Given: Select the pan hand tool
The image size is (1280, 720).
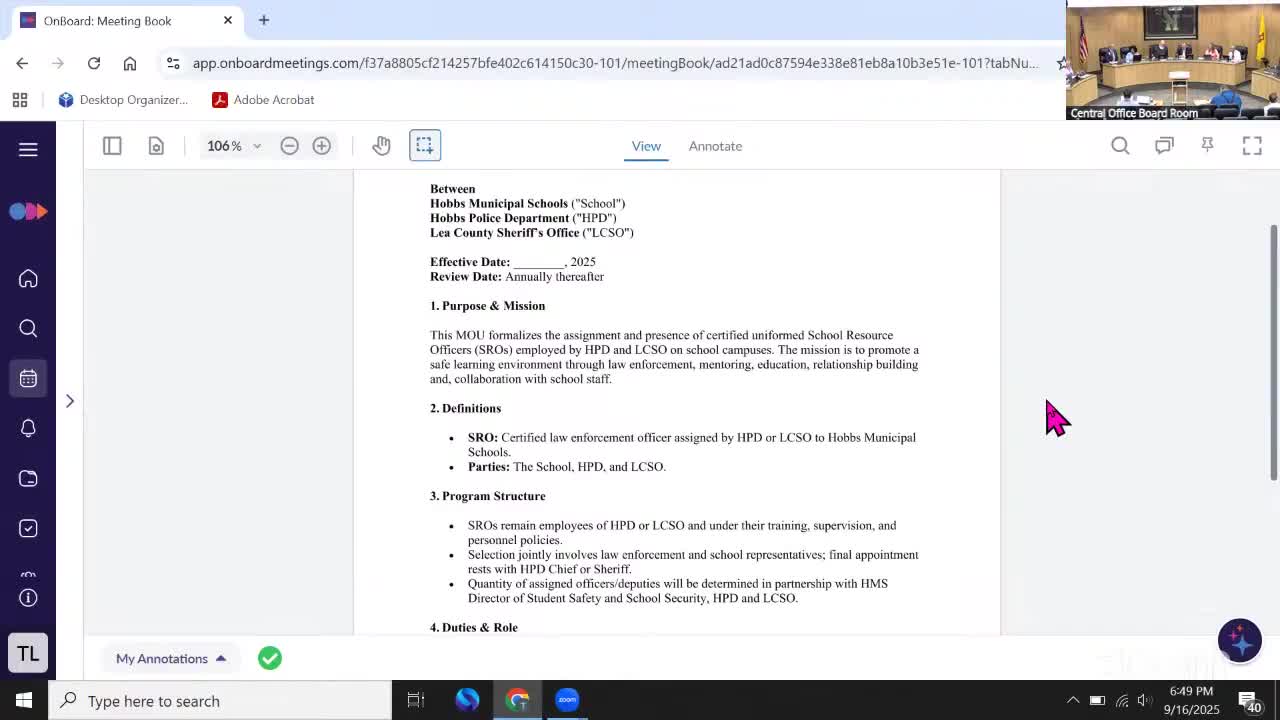Looking at the screenshot, I should point(381,146).
